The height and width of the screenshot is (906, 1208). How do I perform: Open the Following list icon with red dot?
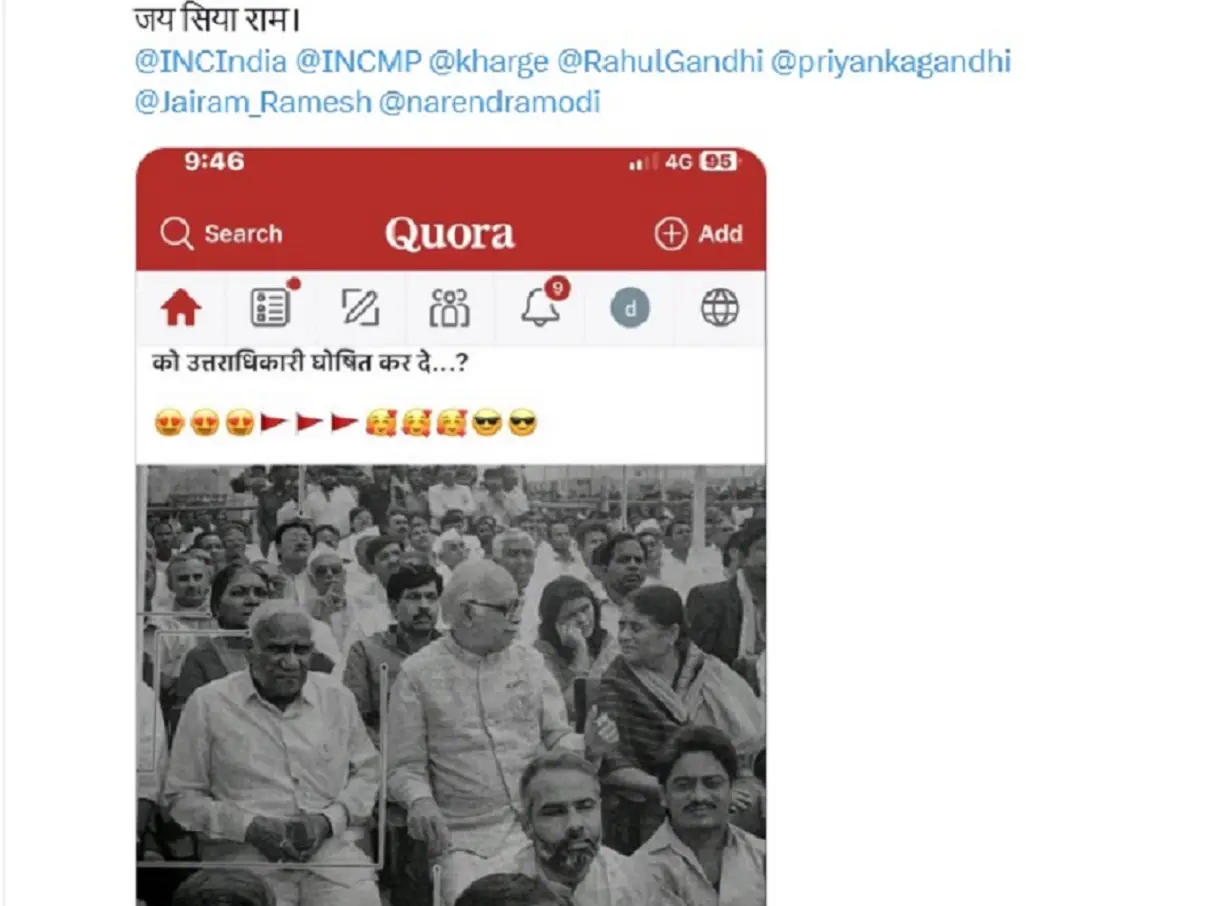tap(272, 306)
